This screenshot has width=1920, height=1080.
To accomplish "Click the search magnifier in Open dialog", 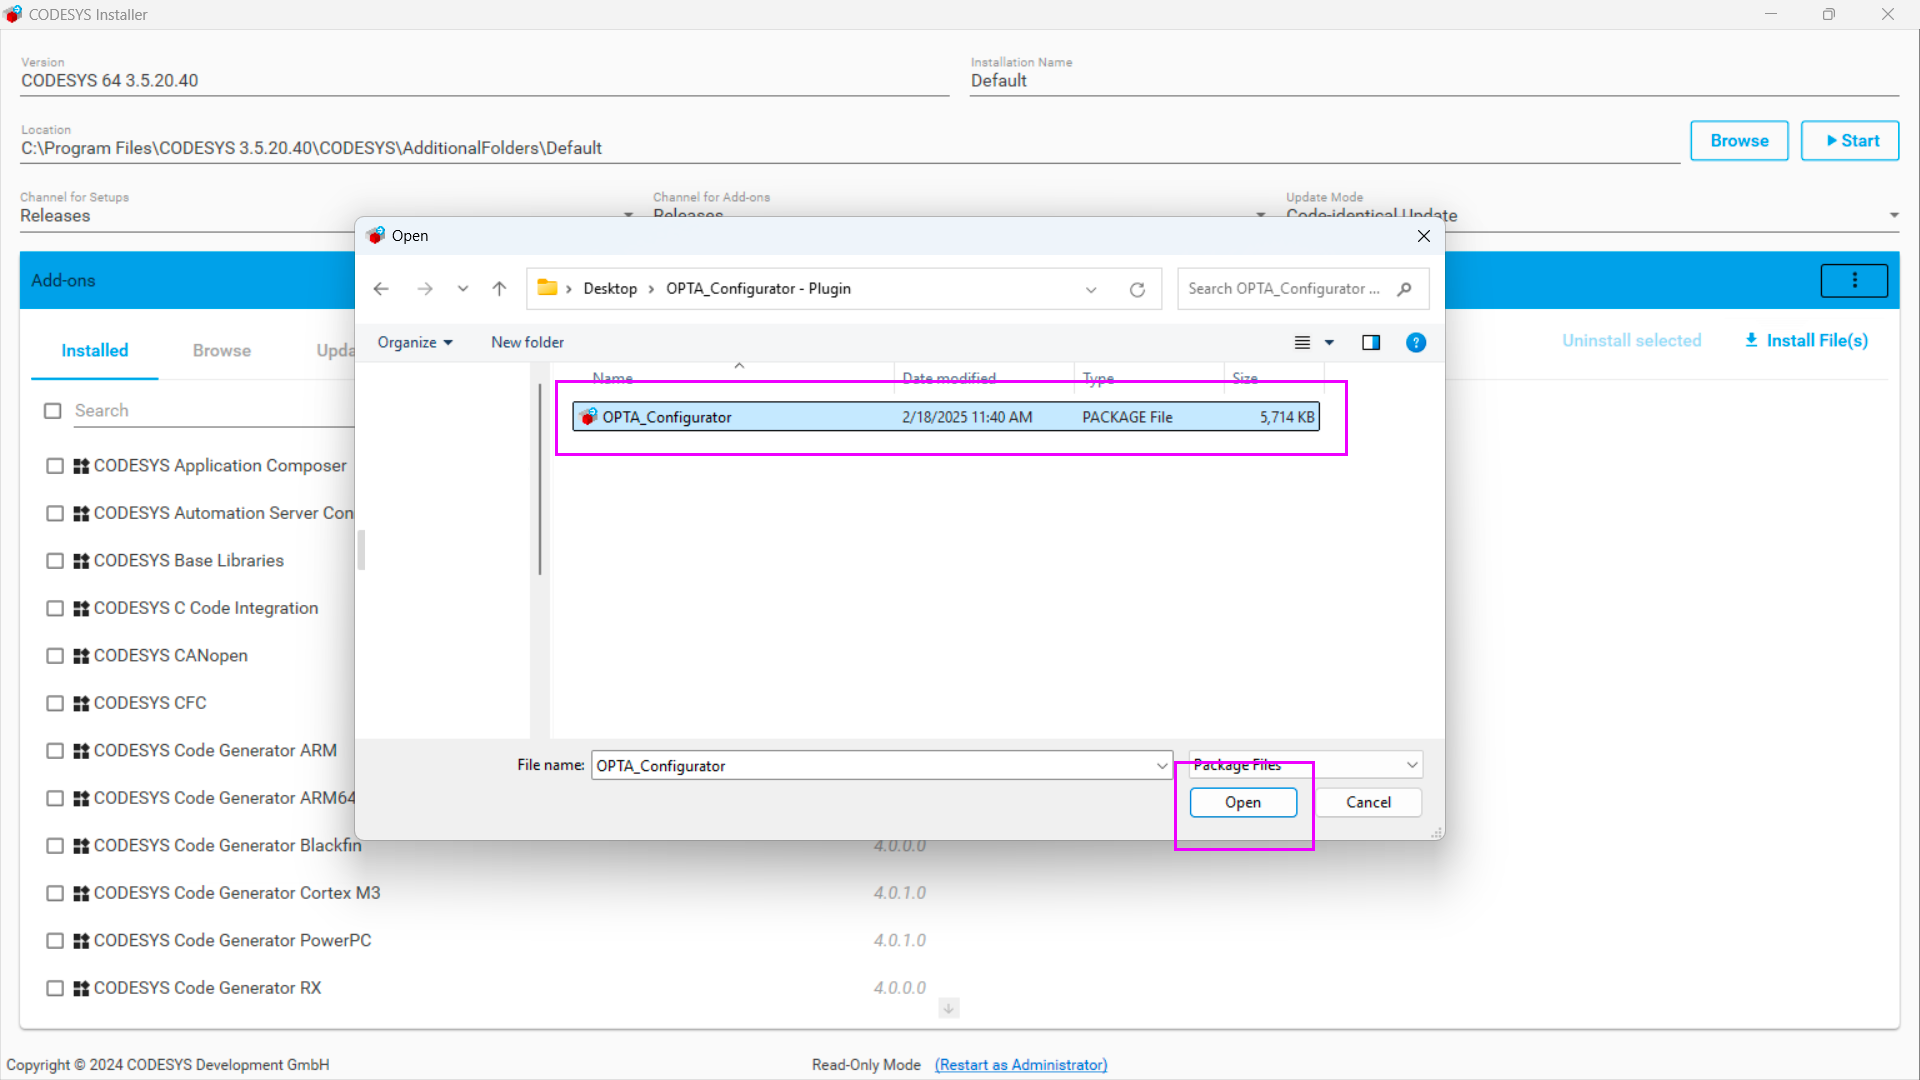I will click(1405, 289).
